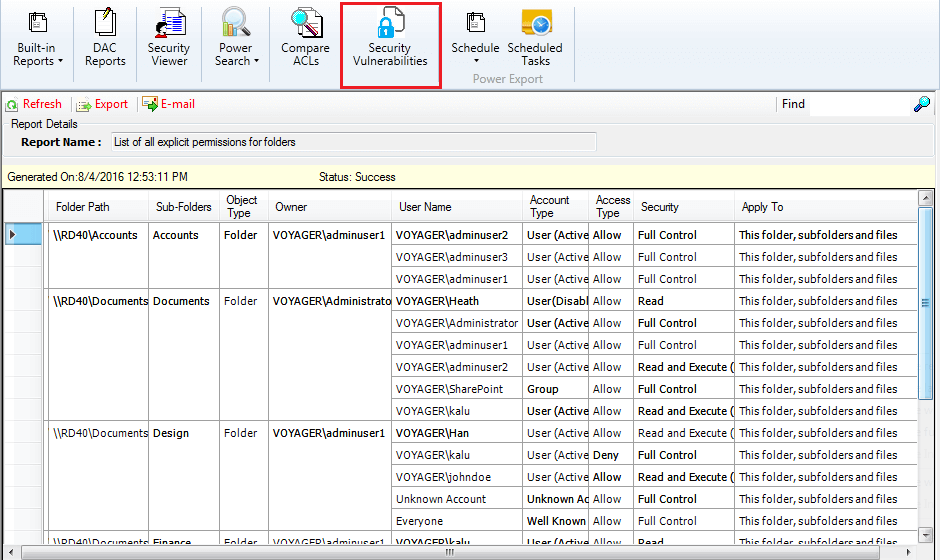The image size is (940, 560).
Task: Sort by Access Type column header
Action: click(611, 207)
